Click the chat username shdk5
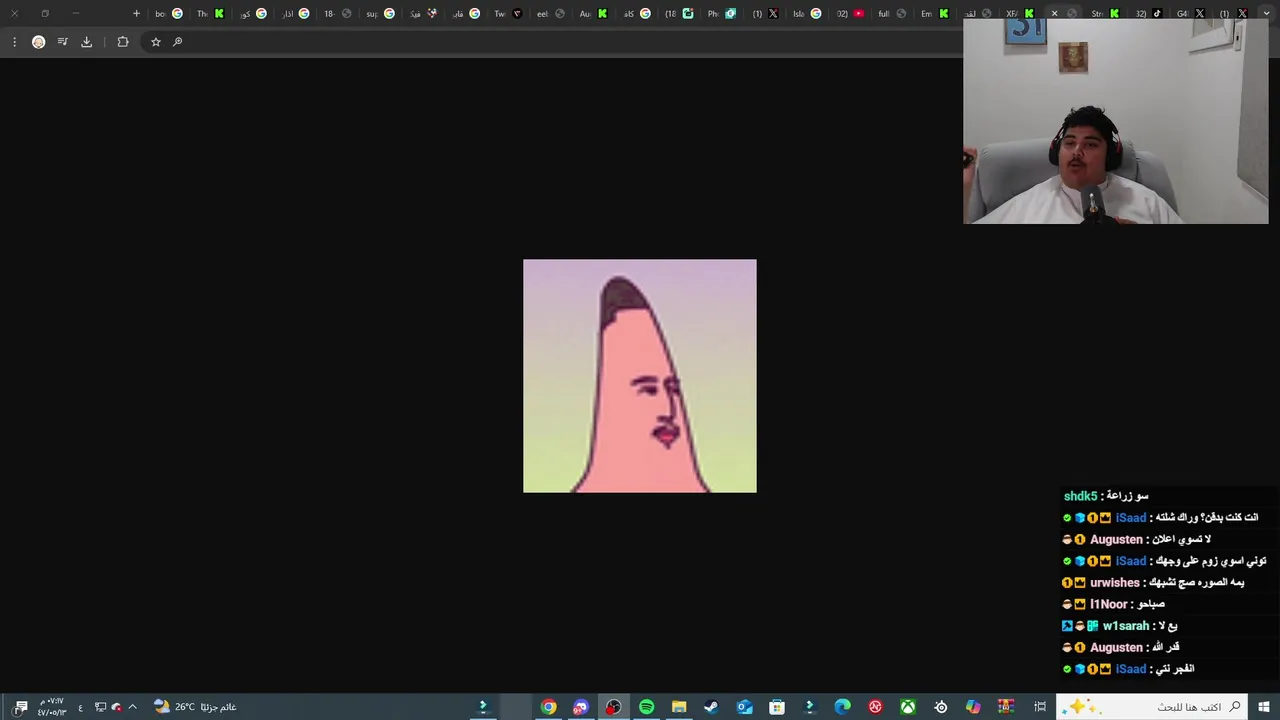 click(1080, 496)
